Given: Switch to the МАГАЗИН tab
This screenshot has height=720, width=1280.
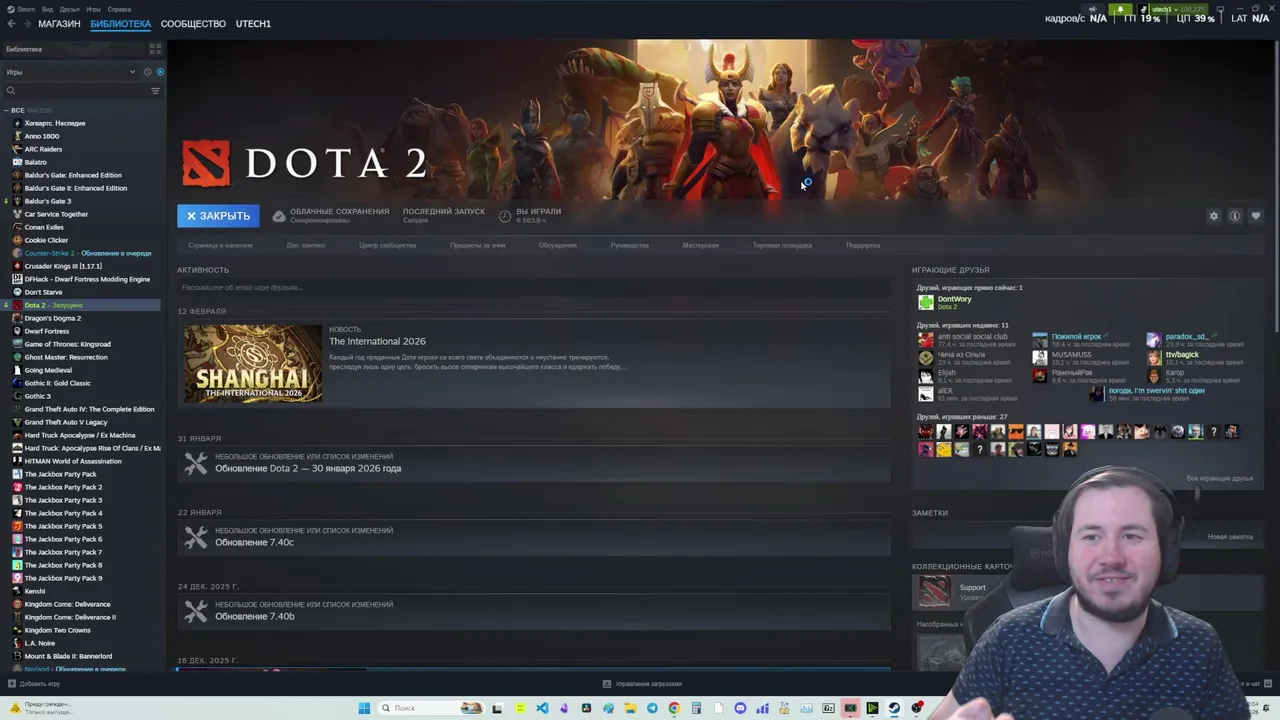Looking at the screenshot, I should [59, 23].
